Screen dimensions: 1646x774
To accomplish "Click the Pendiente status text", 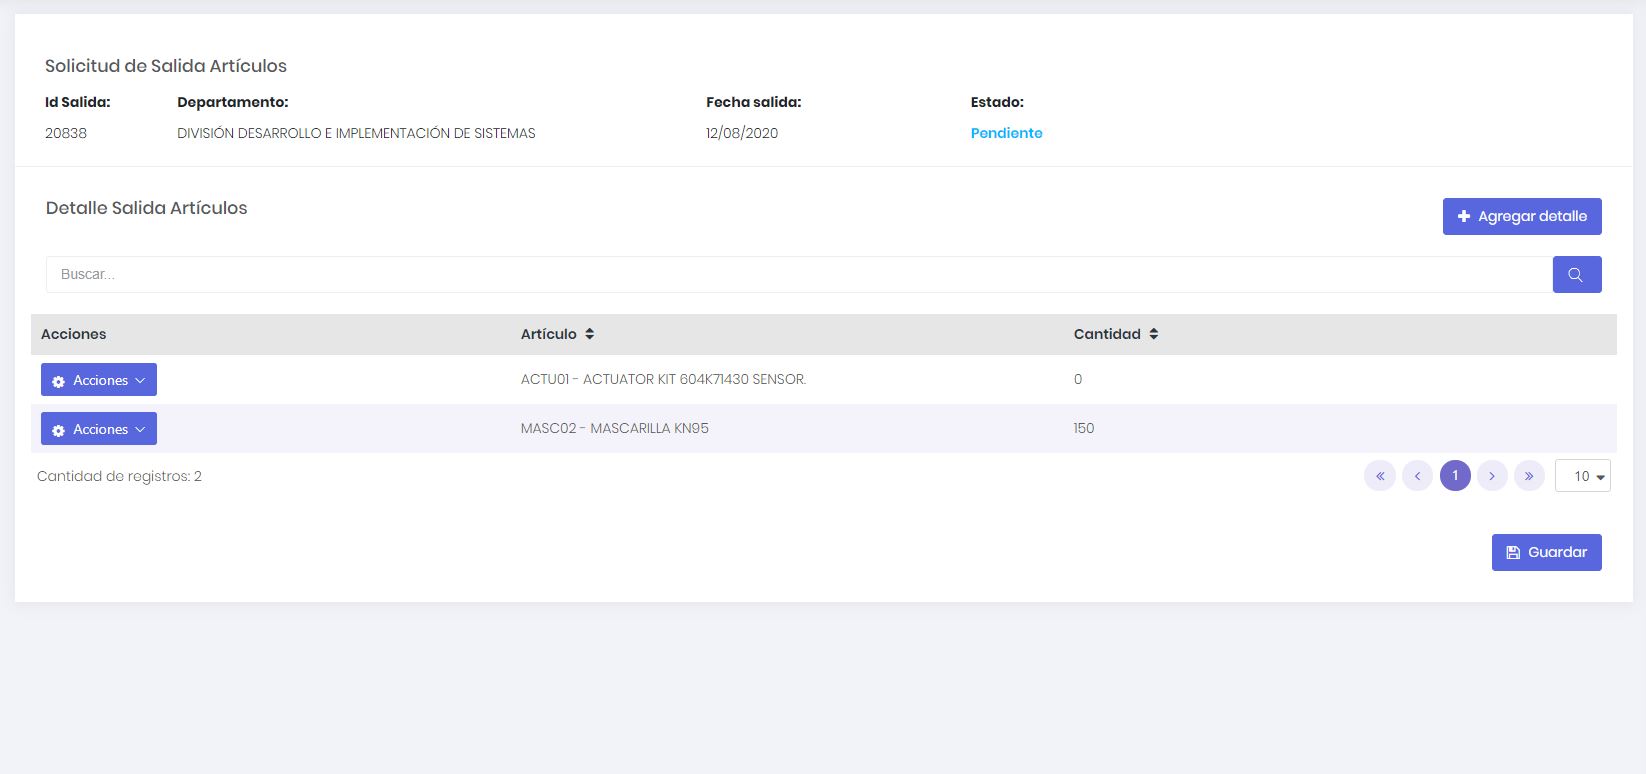I will click(x=1006, y=133).
